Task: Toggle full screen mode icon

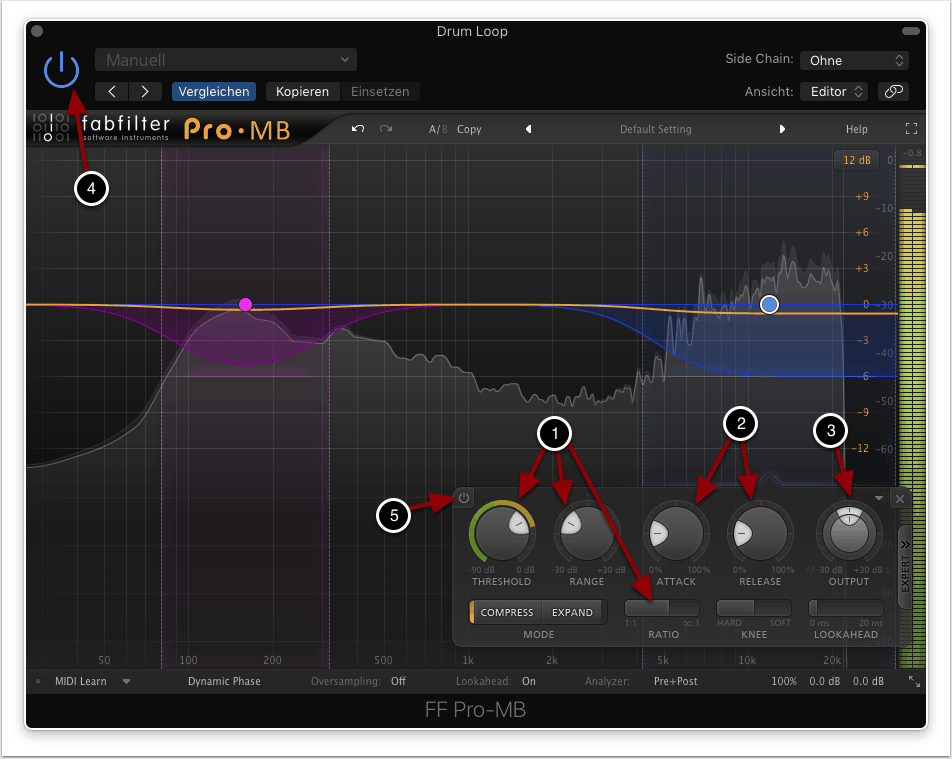Action: (x=910, y=129)
